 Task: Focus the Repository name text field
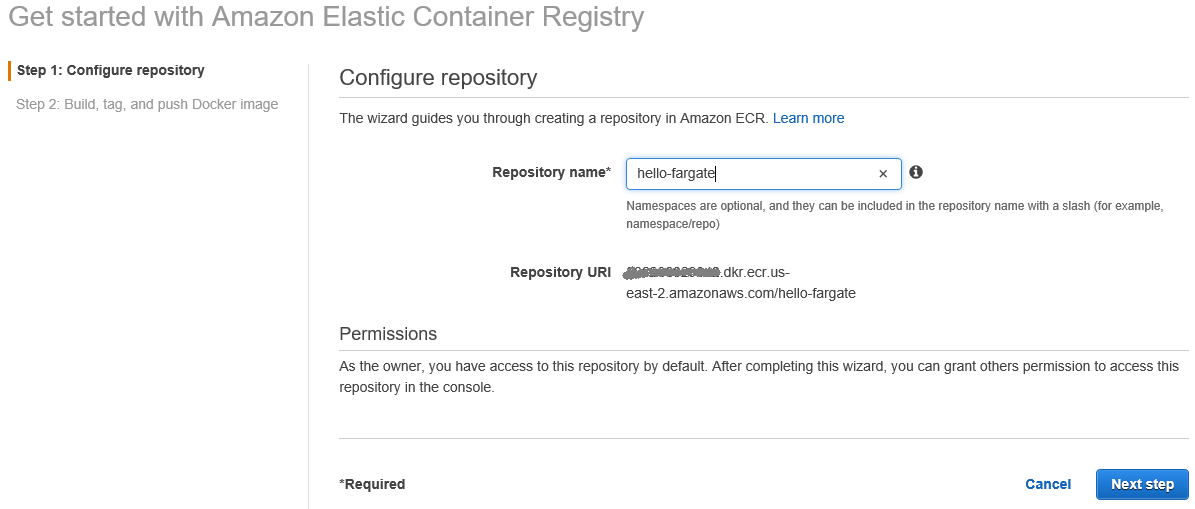[x=750, y=174]
